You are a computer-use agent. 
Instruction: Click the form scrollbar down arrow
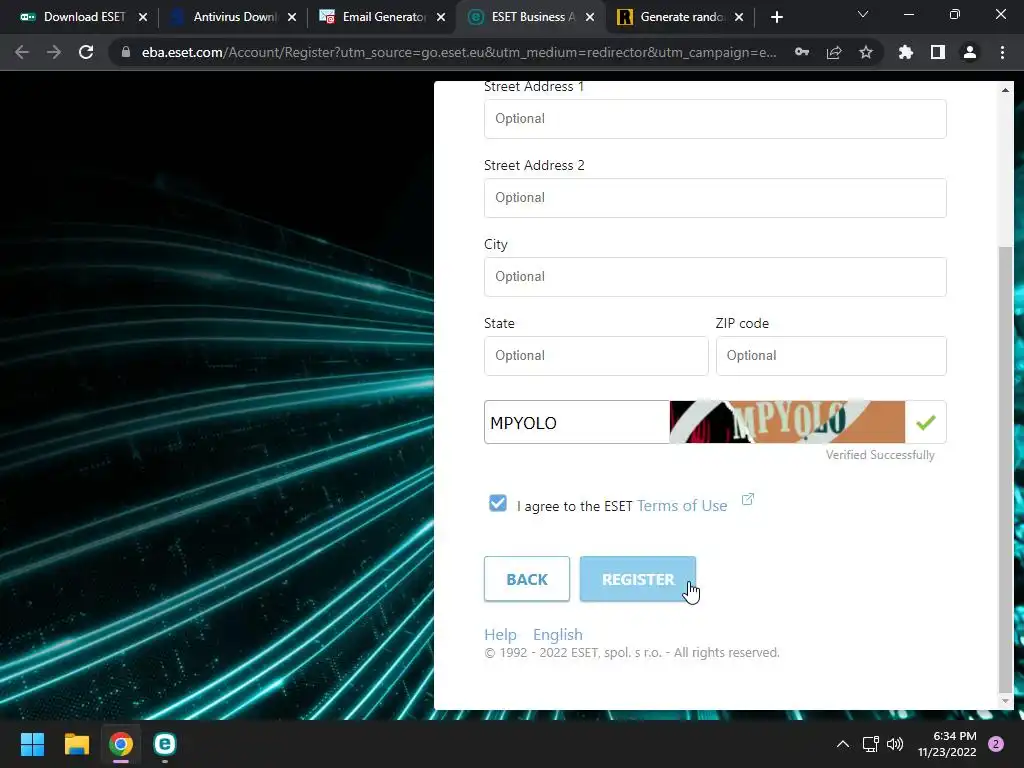coord(1005,701)
